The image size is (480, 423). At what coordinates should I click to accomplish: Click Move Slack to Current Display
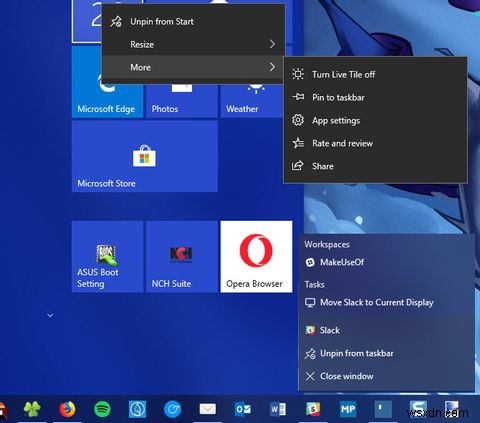(x=387, y=303)
